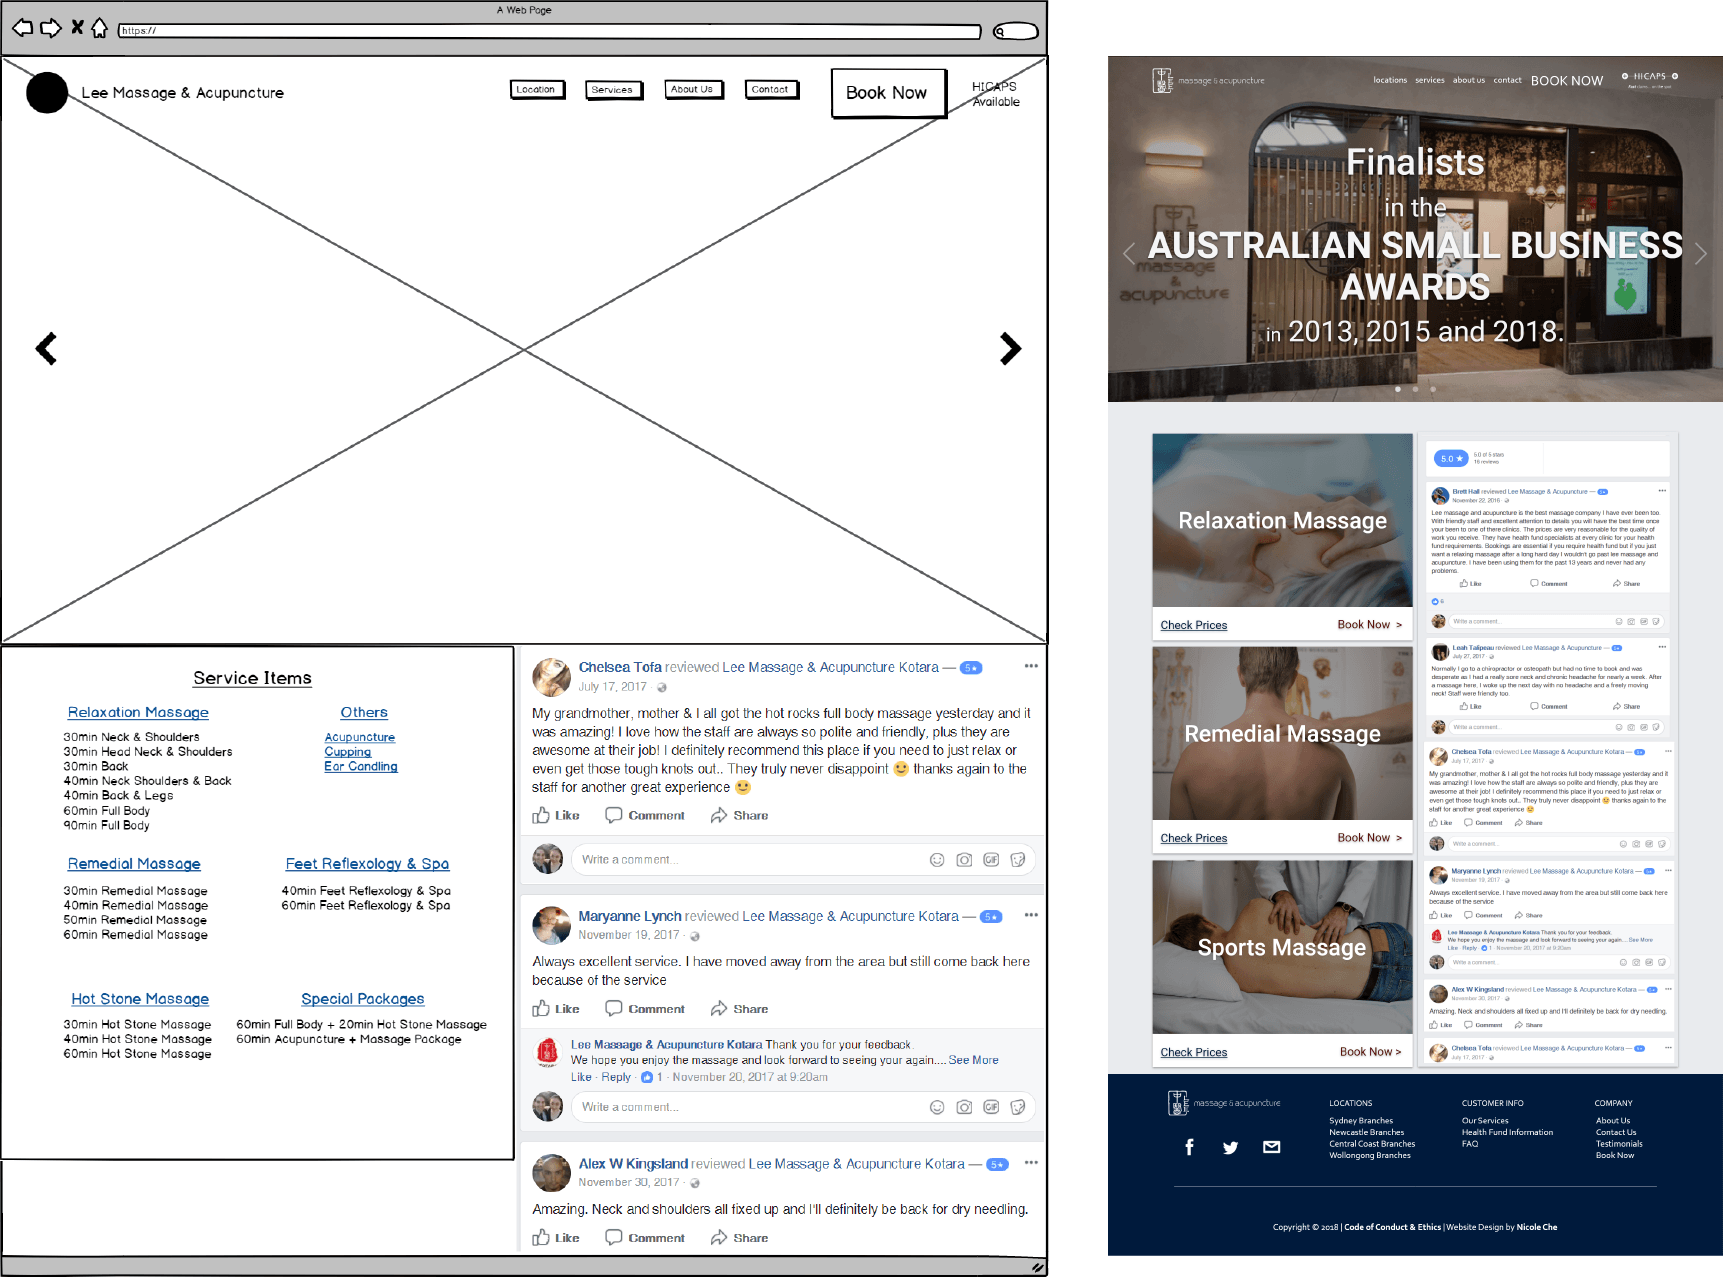Click Comment icon on Alex W Kingsland review
This screenshot has height=1277, width=1723.
pos(614,1238)
